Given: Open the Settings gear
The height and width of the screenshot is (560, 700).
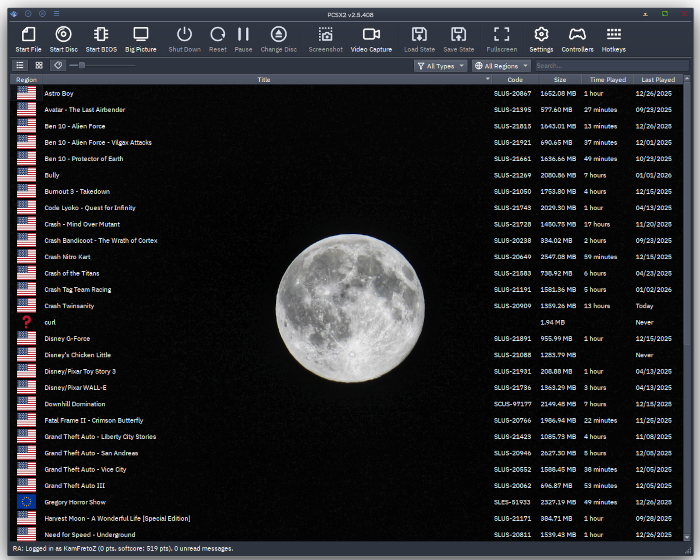Looking at the screenshot, I should (541, 39).
